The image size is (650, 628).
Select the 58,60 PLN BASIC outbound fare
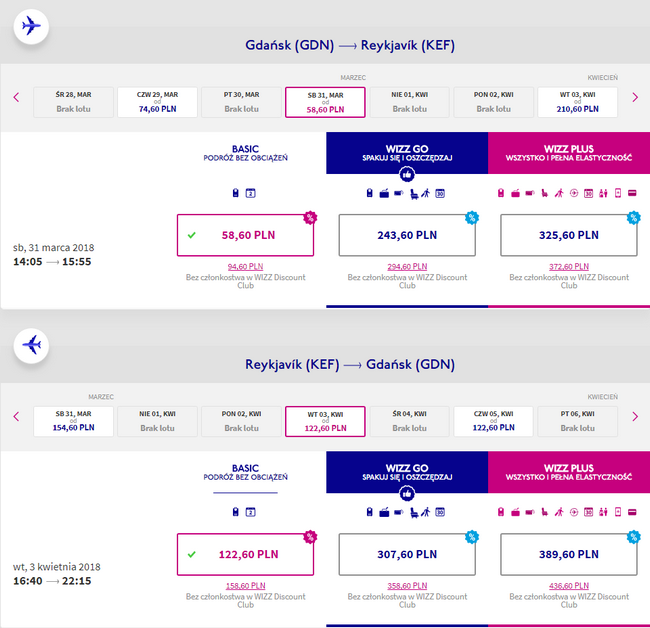click(x=245, y=235)
